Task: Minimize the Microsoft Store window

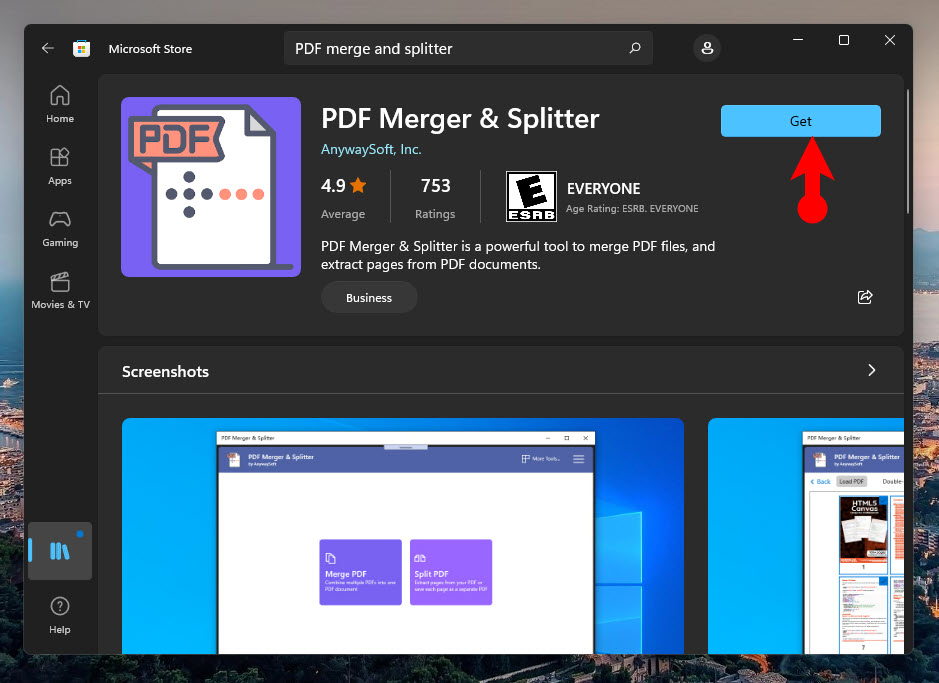Action: click(798, 40)
